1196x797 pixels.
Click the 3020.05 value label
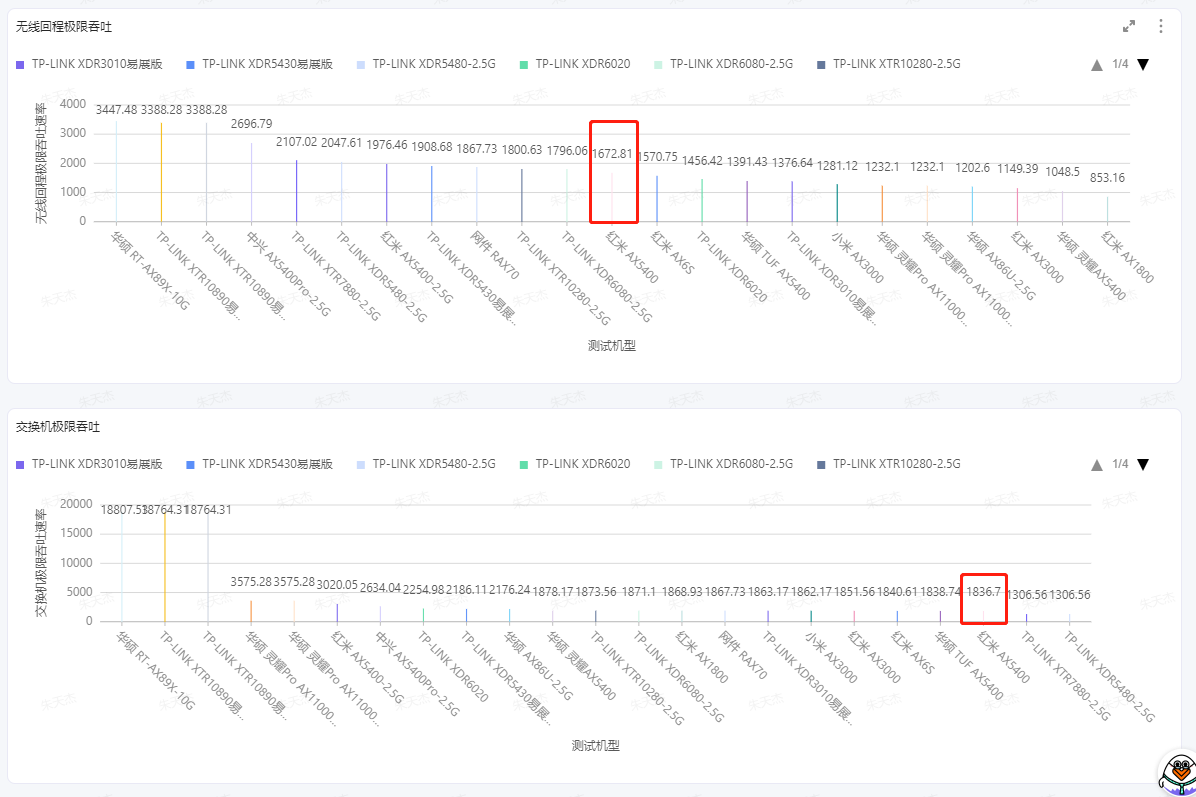point(337,585)
